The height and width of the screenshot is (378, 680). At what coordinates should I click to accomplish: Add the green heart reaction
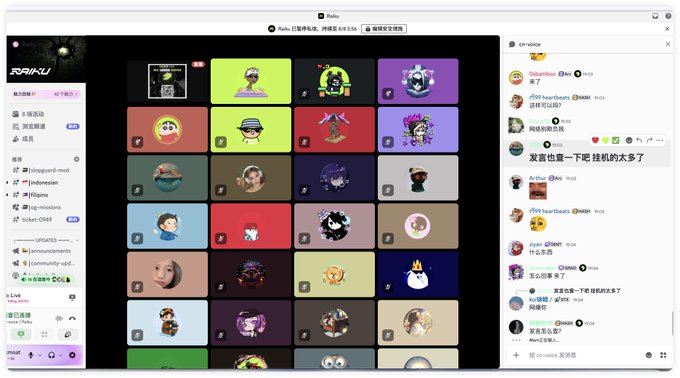(x=605, y=140)
